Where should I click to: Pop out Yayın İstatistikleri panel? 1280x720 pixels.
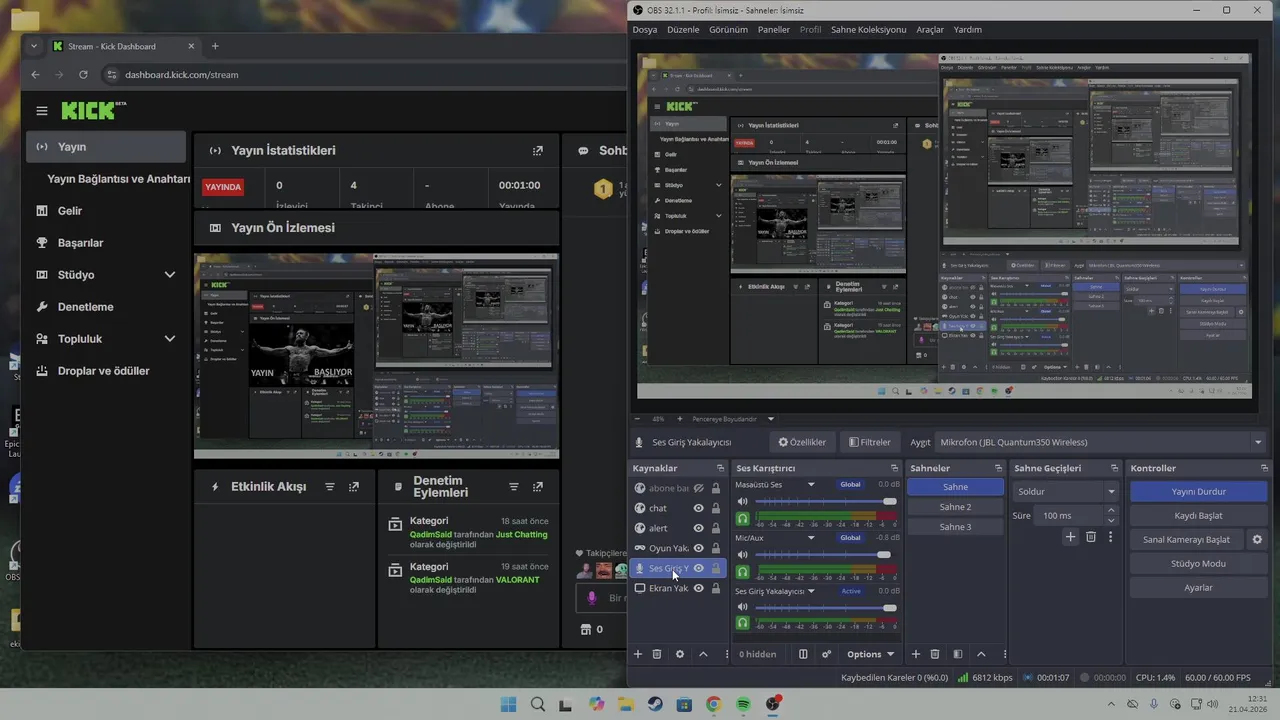(x=538, y=151)
